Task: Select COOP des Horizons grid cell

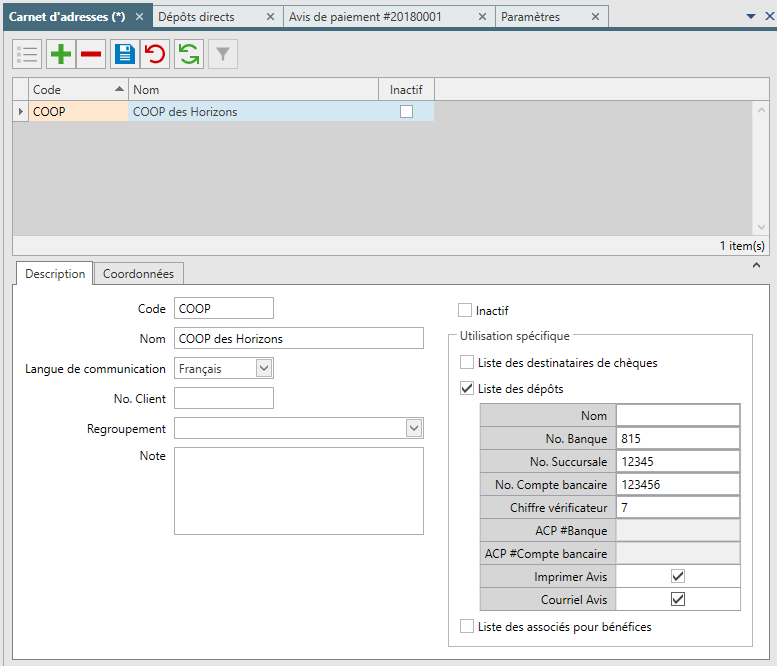Action: pyautogui.click(x=253, y=111)
